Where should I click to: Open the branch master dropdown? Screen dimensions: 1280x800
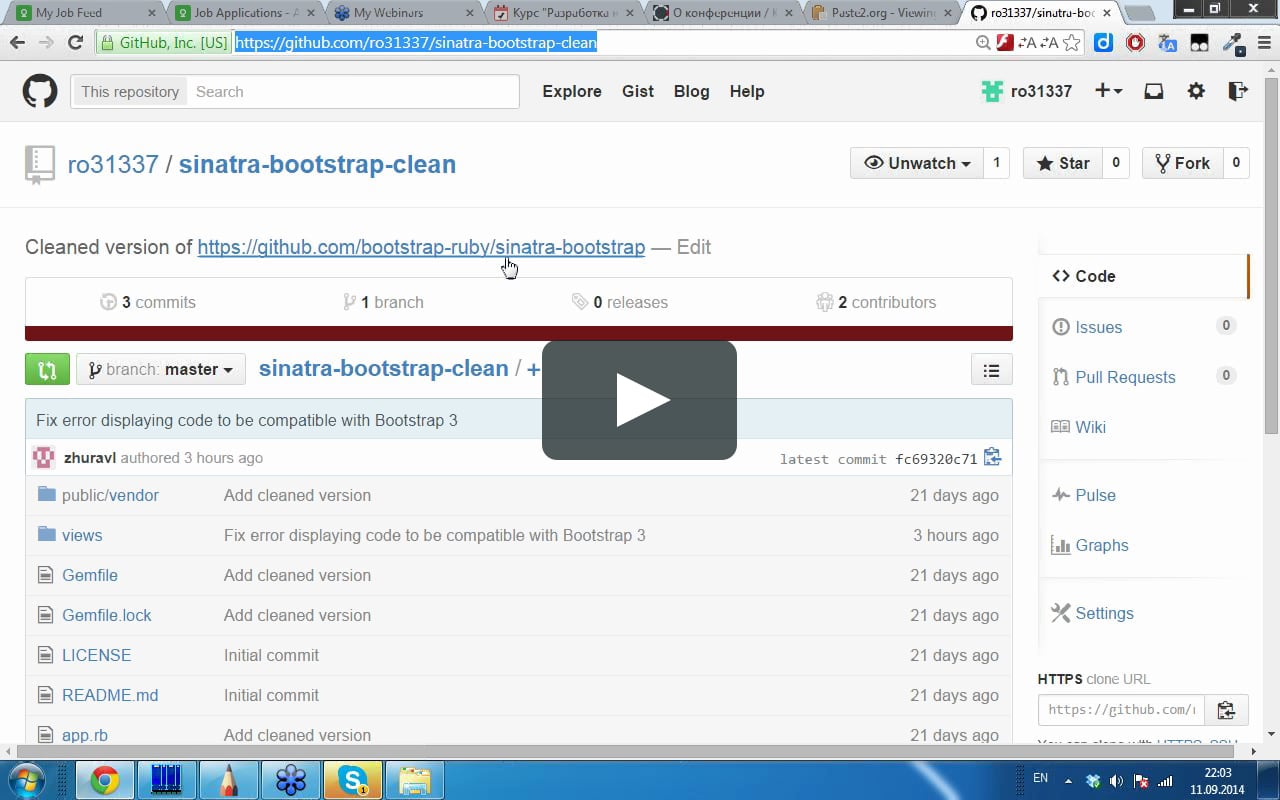[x=161, y=369]
